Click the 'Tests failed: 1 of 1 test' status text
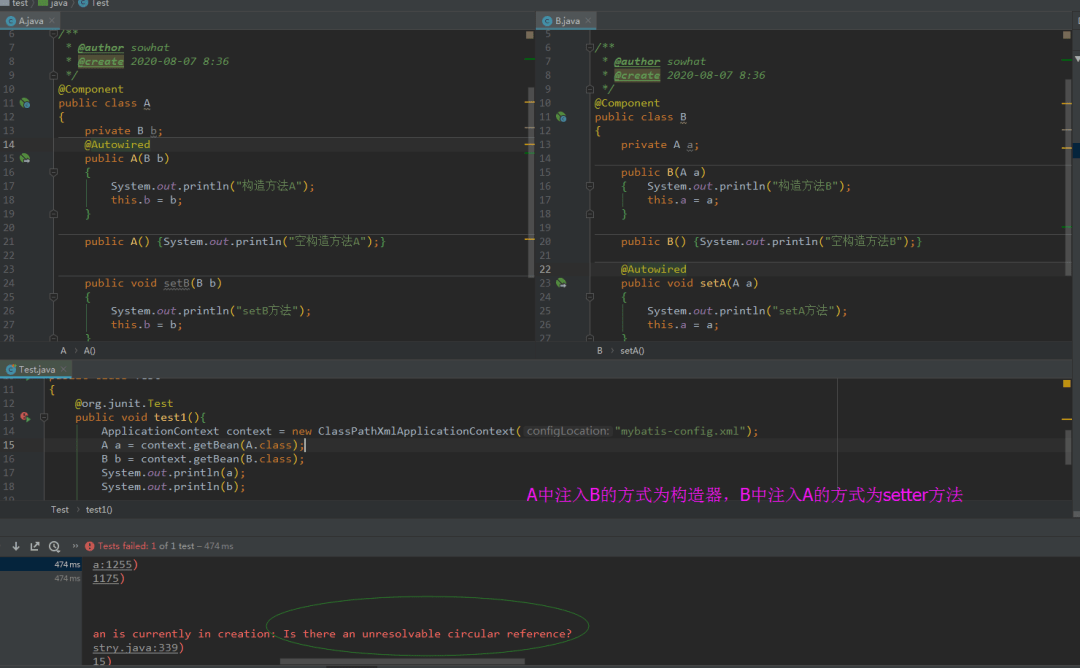This screenshot has height=668, width=1080. (145, 546)
